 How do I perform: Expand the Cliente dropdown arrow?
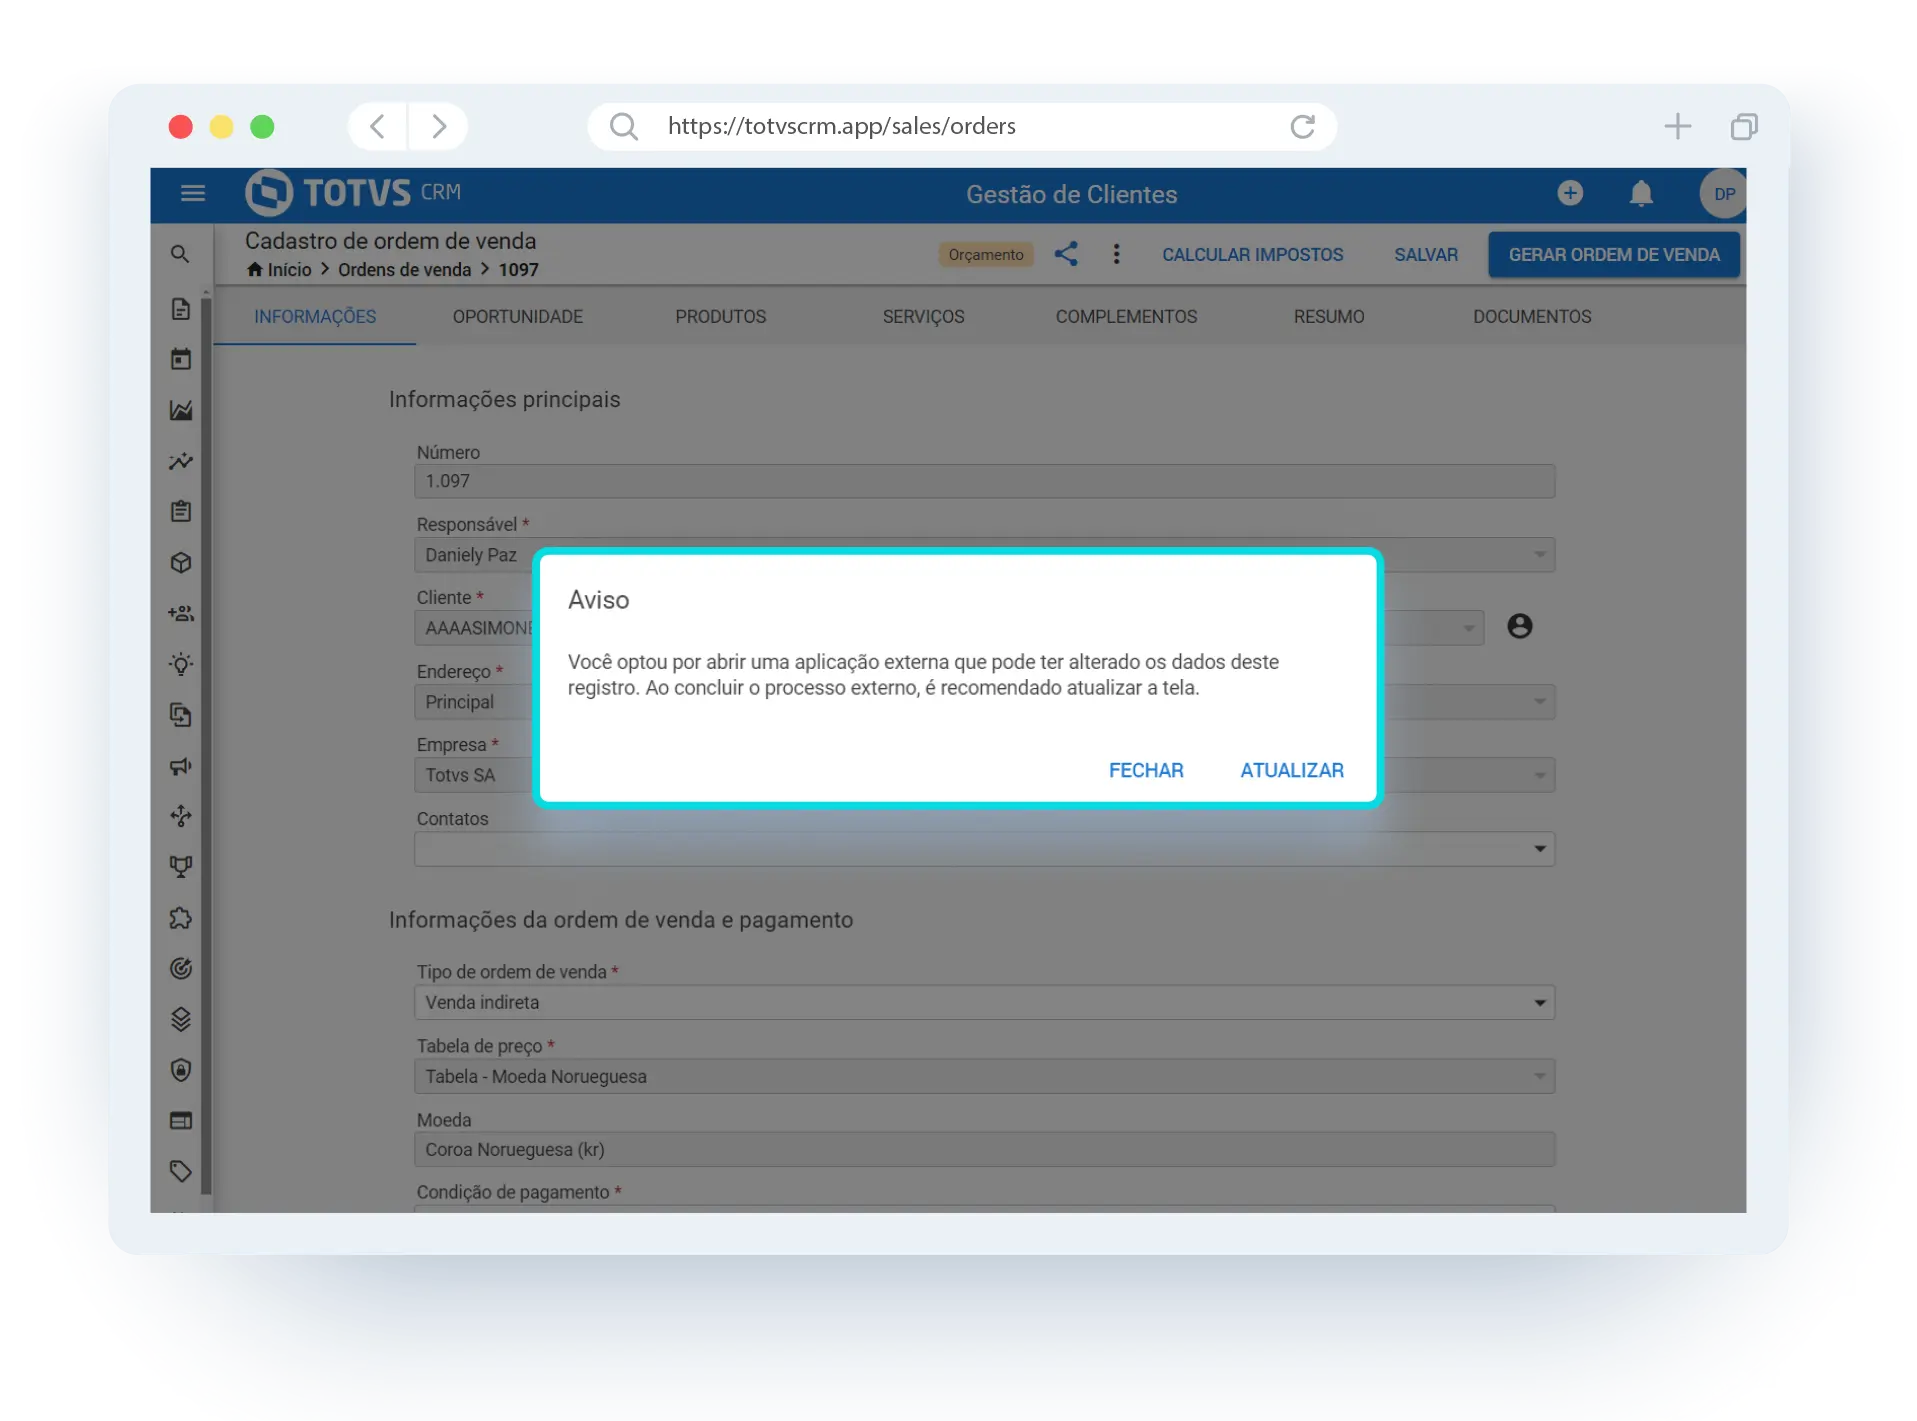pos(1468,628)
